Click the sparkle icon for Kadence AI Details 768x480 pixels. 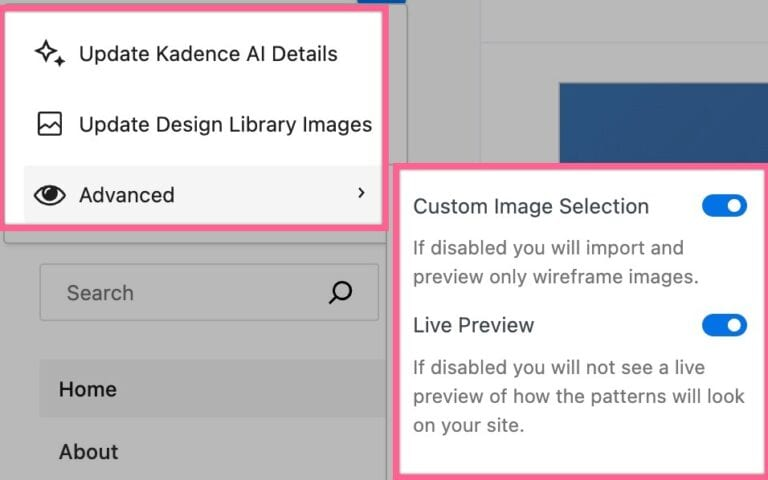point(50,53)
